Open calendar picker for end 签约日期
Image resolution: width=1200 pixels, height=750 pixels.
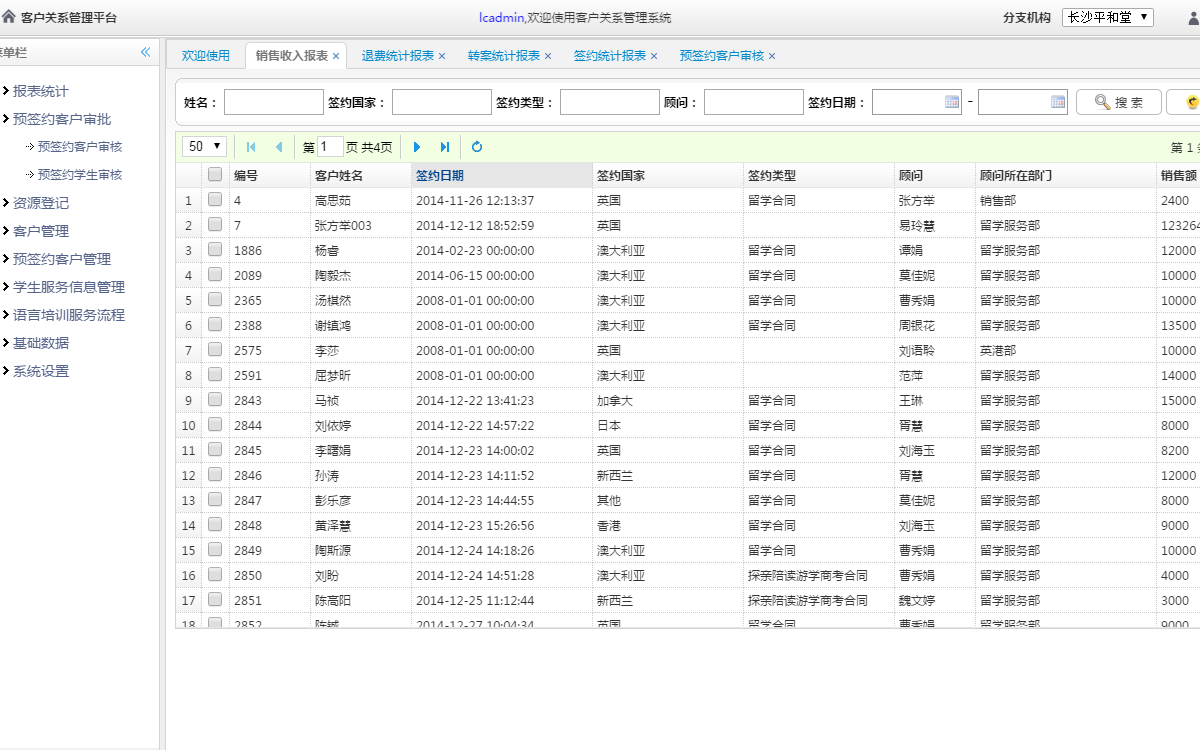(x=1058, y=102)
